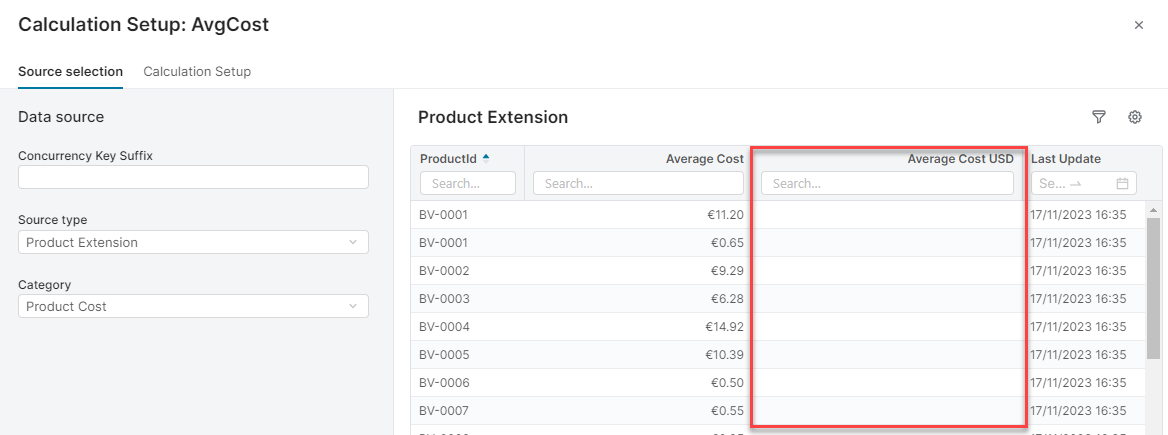Click Average Cost USD search field

tap(887, 184)
